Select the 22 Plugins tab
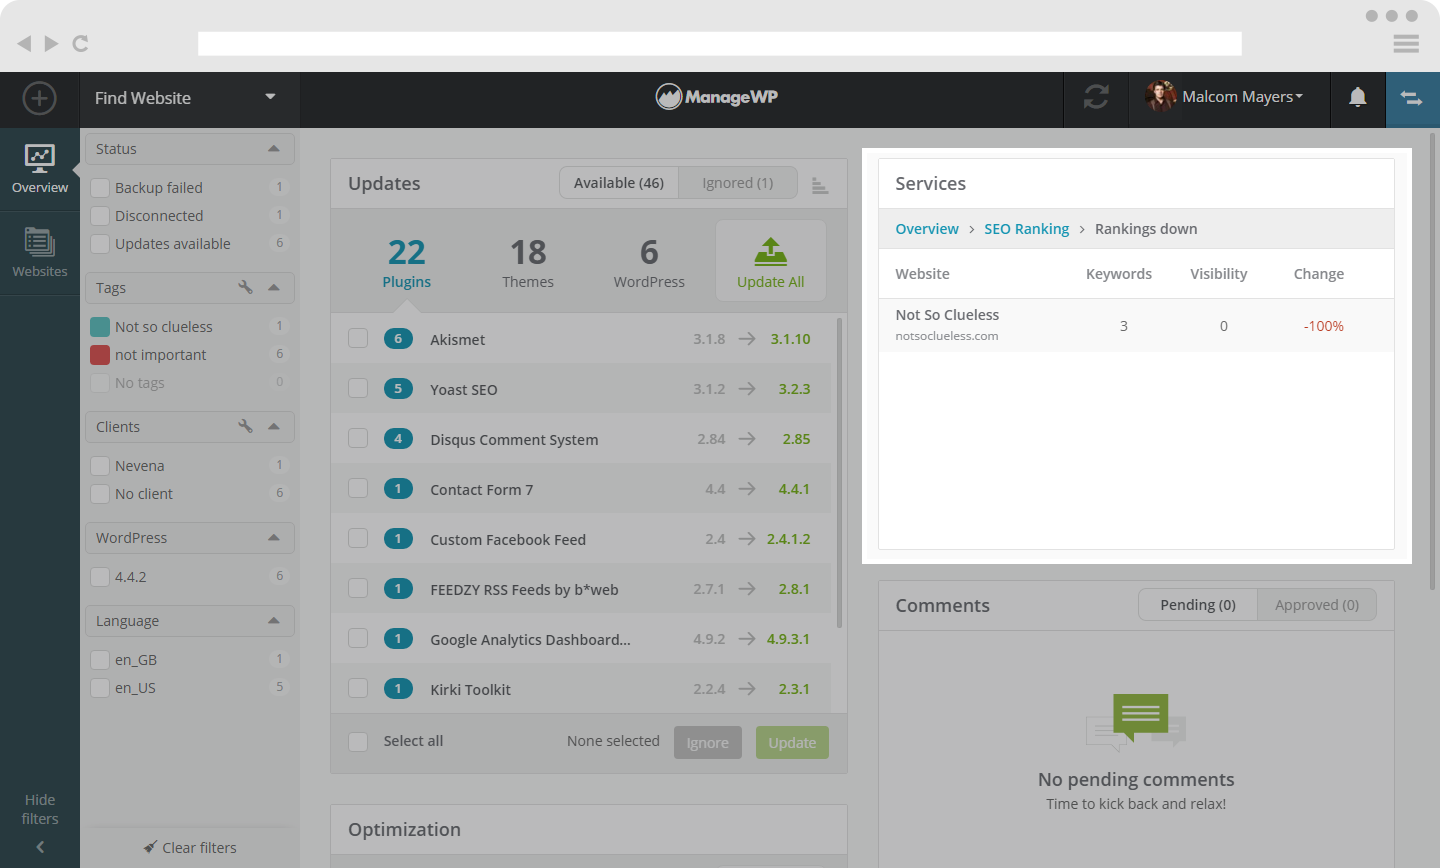The height and width of the screenshot is (868, 1440). point(407,262)
